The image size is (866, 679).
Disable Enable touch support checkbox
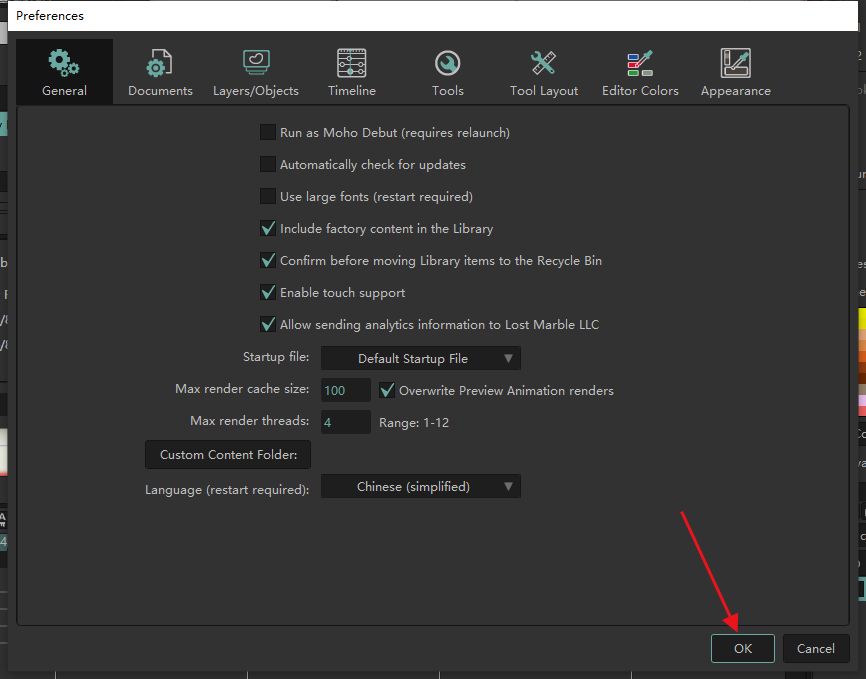[x=268, y=293]
